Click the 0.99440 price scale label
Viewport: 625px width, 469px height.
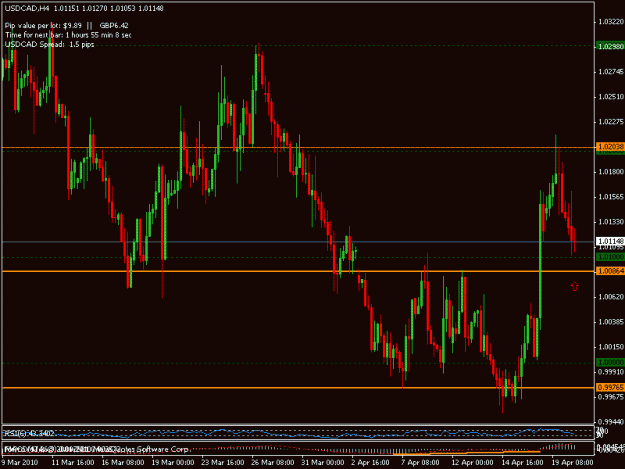(x=611, y=422)
